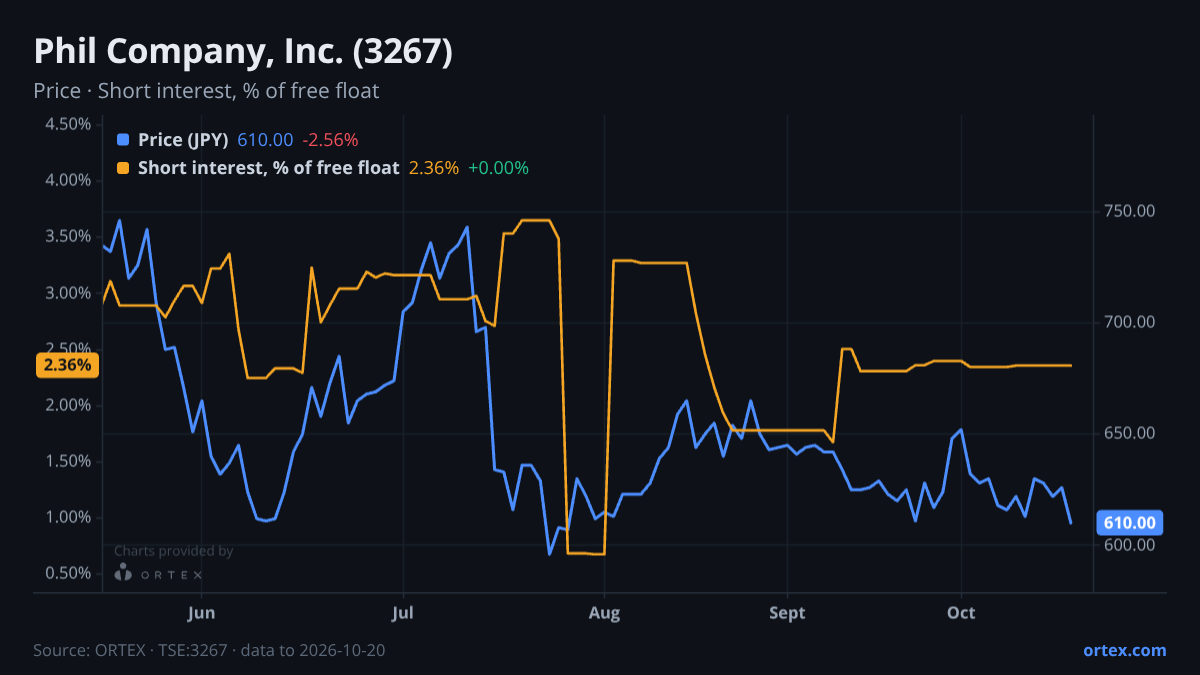Click the 3.00% left axis label
The image size is (1200, 675).
click(x=69, y=293)
